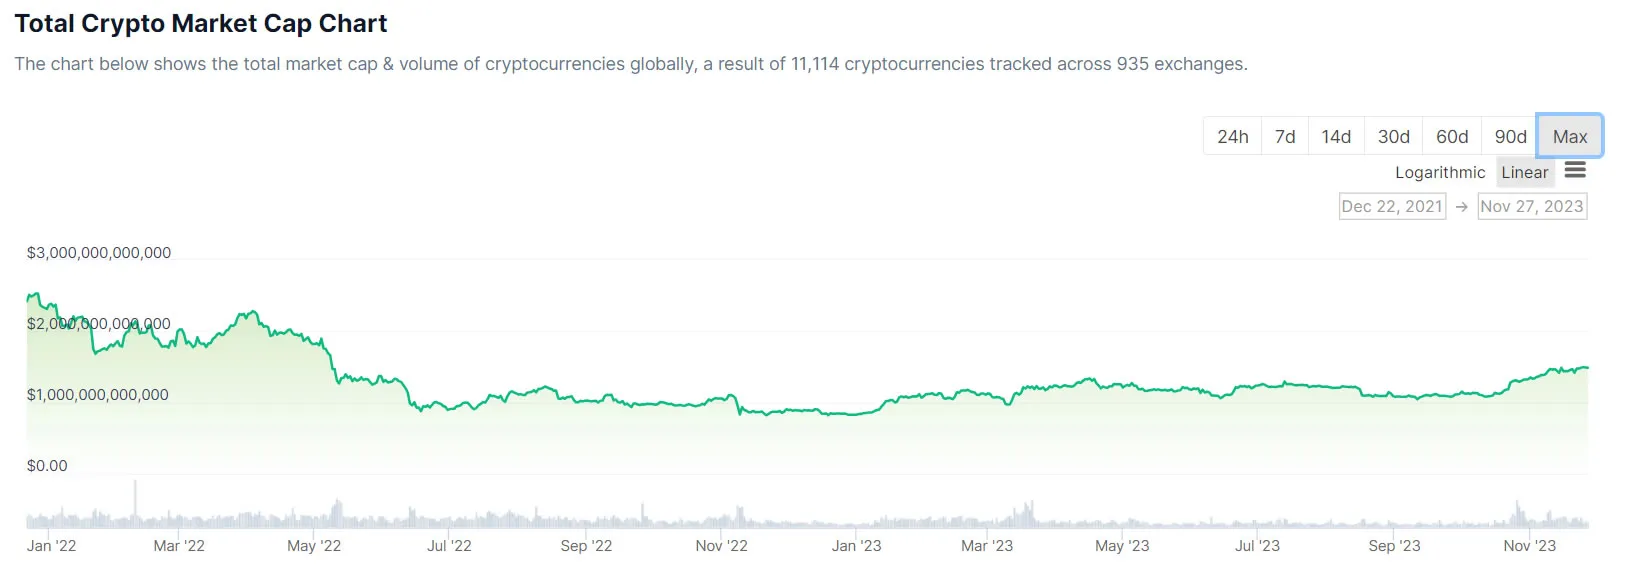1634x581 pixels.
Task: Click the arrow between the date fields
Action: click(x=1463, y=206)
